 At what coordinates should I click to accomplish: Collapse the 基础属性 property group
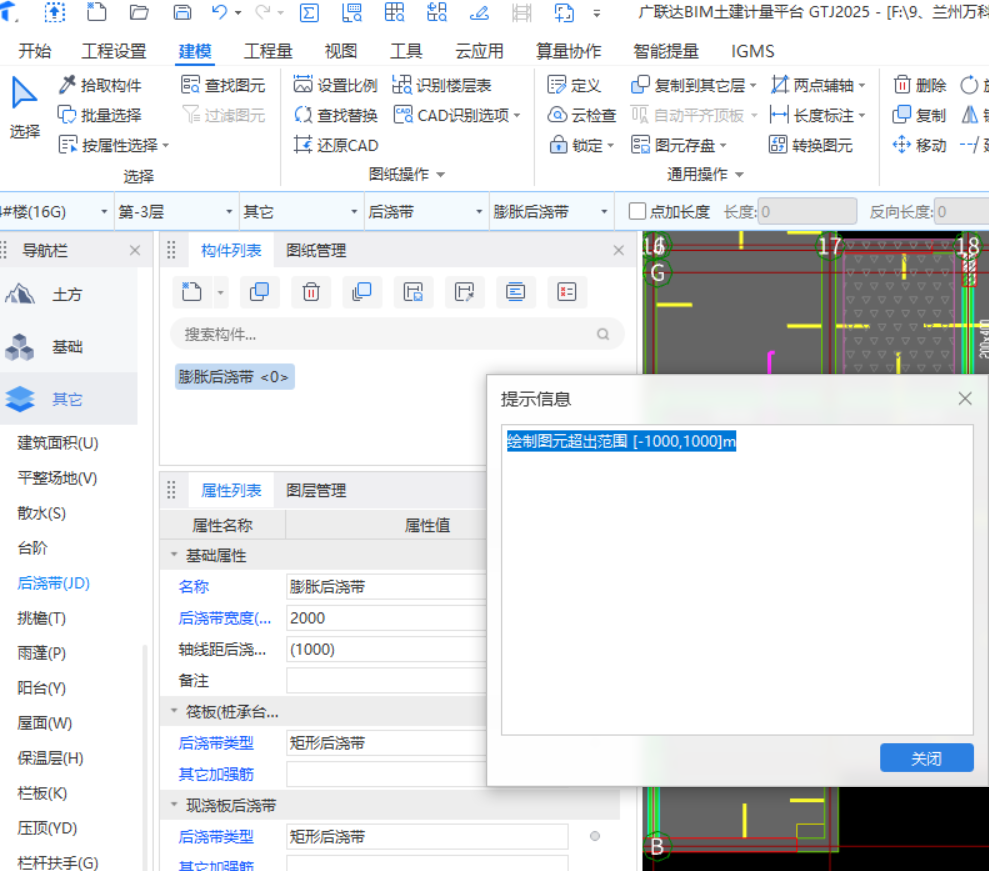click(x=174, y=555)
